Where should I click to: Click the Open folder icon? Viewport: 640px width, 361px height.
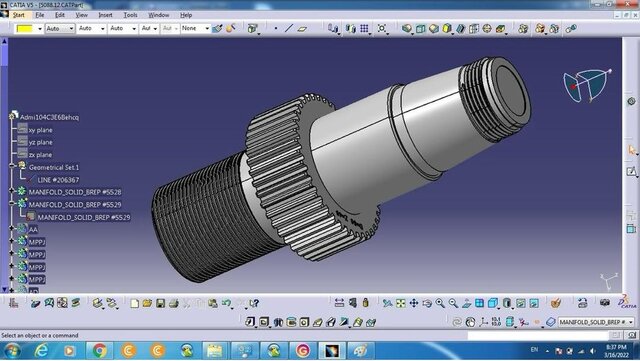147,303
